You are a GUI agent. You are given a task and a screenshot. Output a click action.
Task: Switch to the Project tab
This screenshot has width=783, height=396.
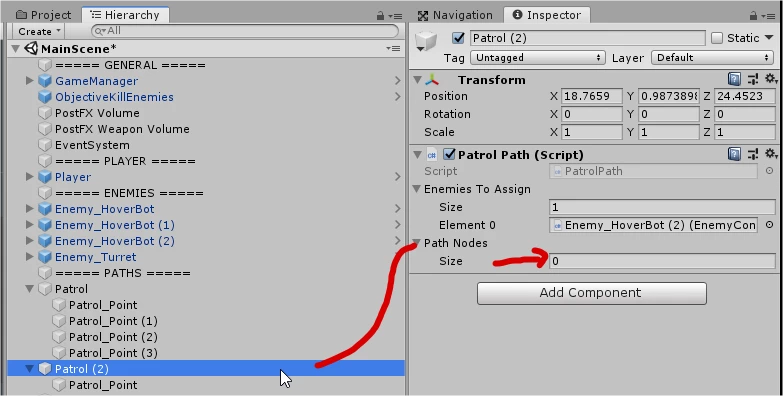click(x=43, y=15)
